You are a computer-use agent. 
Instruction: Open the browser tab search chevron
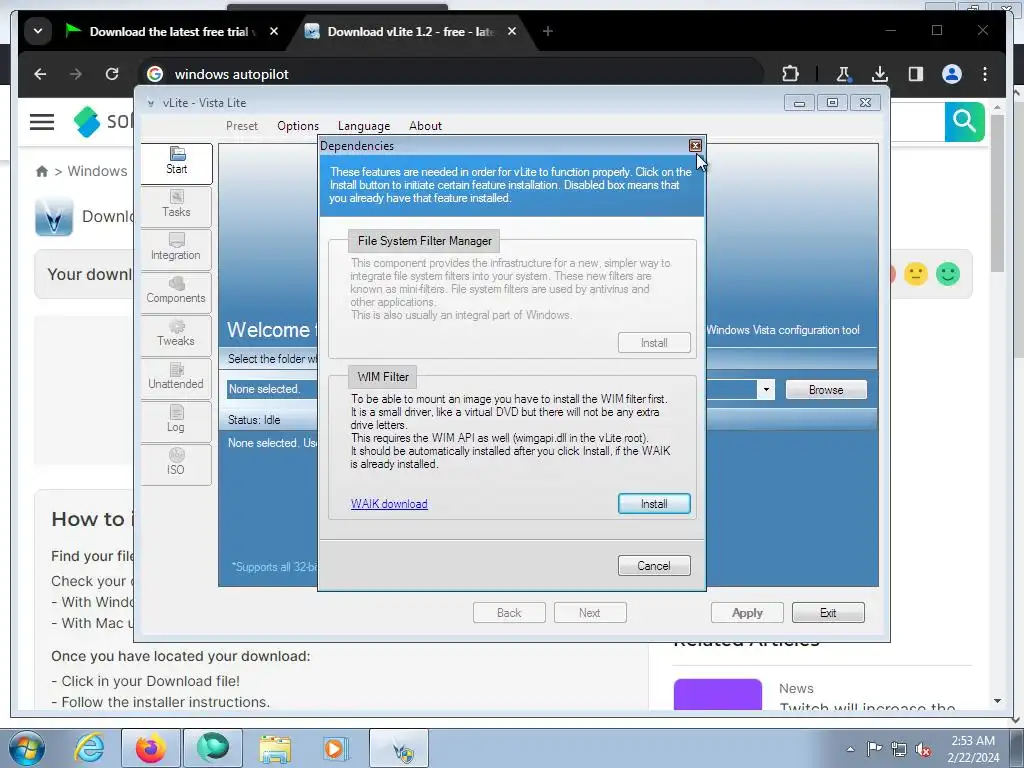point(38,31)
